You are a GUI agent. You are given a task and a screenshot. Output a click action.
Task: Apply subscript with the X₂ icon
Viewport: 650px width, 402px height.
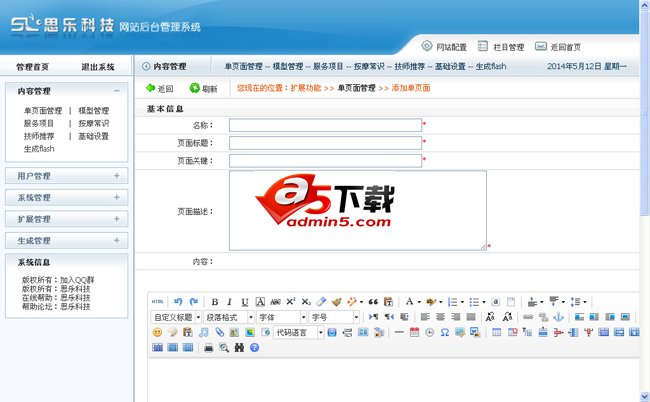306,302
